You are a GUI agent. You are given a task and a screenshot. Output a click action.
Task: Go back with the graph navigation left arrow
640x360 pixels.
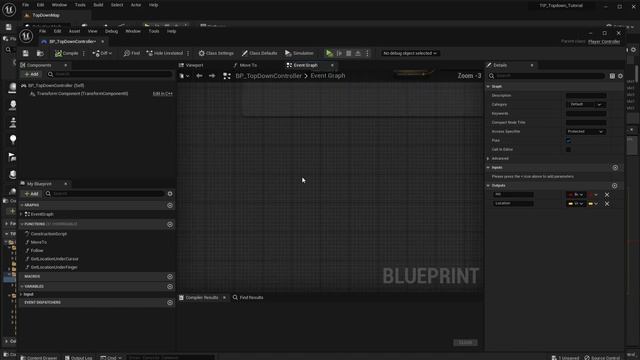pos(199,76)
